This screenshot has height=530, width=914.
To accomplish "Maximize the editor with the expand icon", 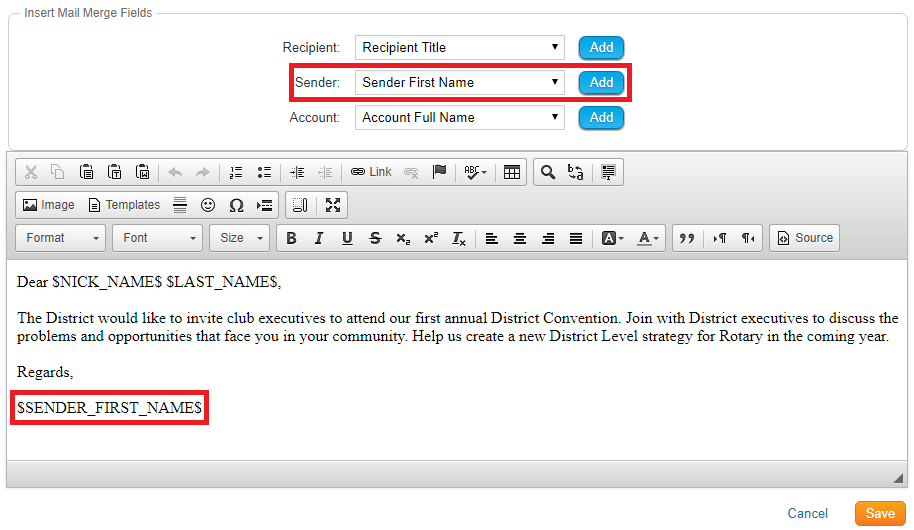I will 333,205.
